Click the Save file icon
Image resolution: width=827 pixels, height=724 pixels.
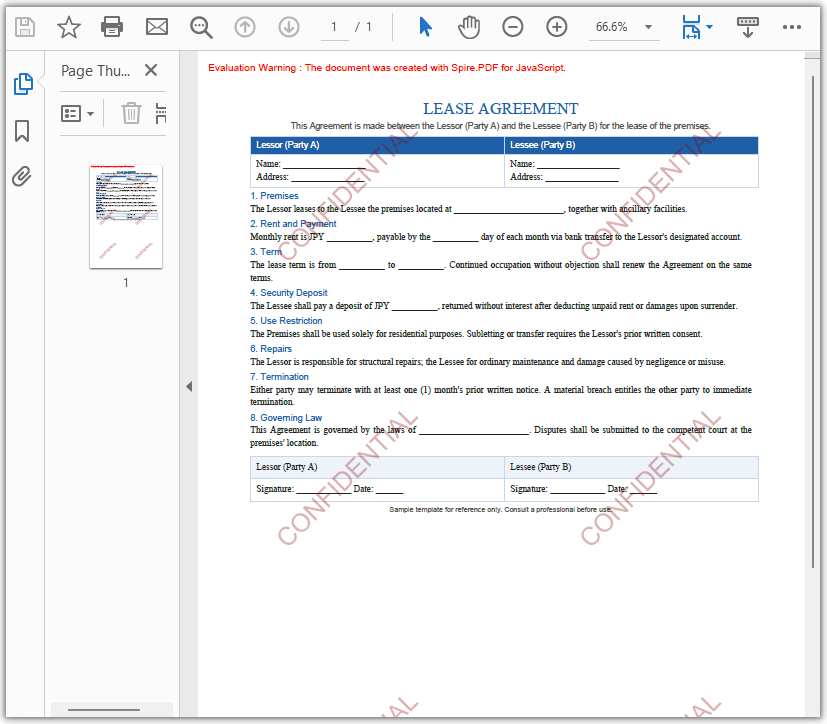[25, 26]
